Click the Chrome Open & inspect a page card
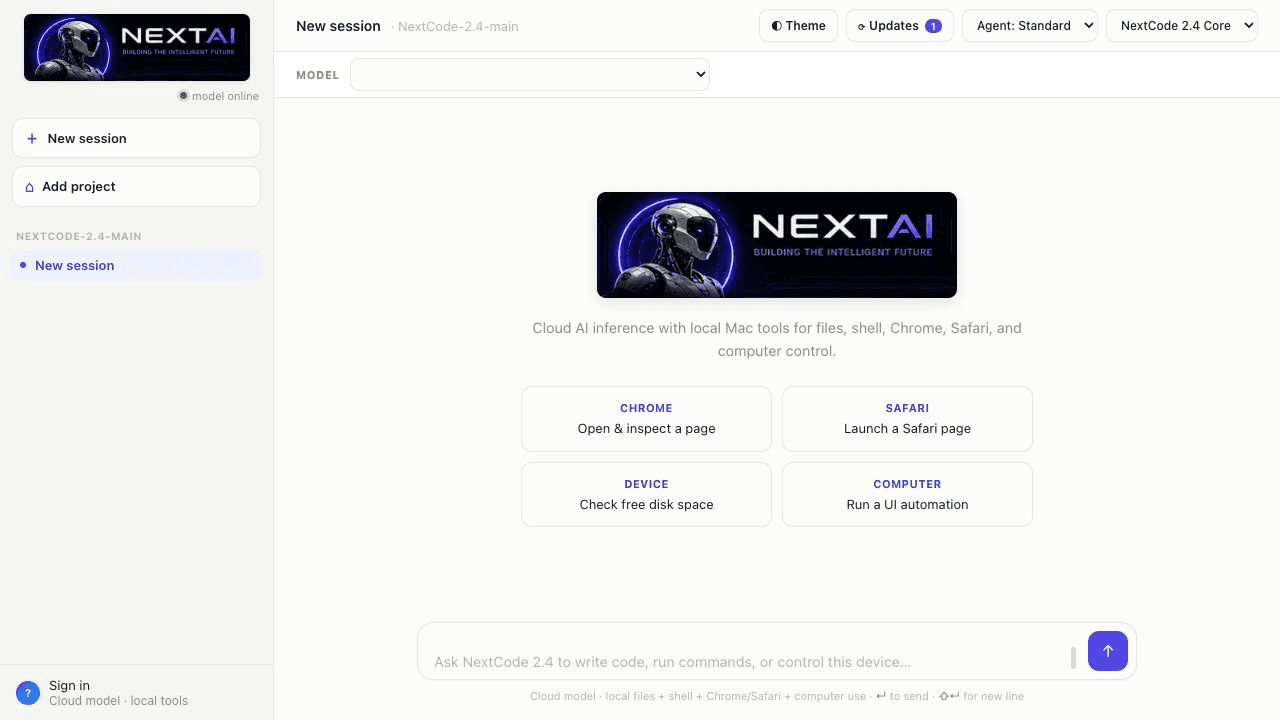1280x720 pixels. pyautogui.click(x=646, y=419)
